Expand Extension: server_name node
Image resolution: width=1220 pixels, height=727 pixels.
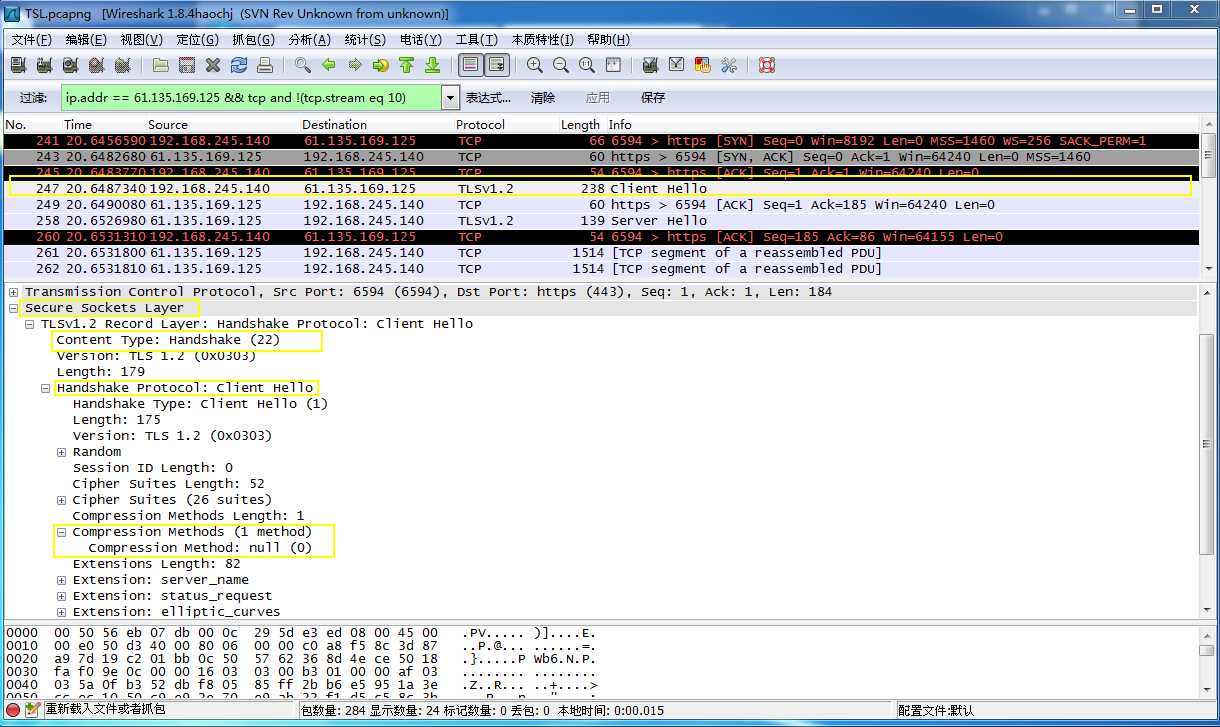click(62, 580)
